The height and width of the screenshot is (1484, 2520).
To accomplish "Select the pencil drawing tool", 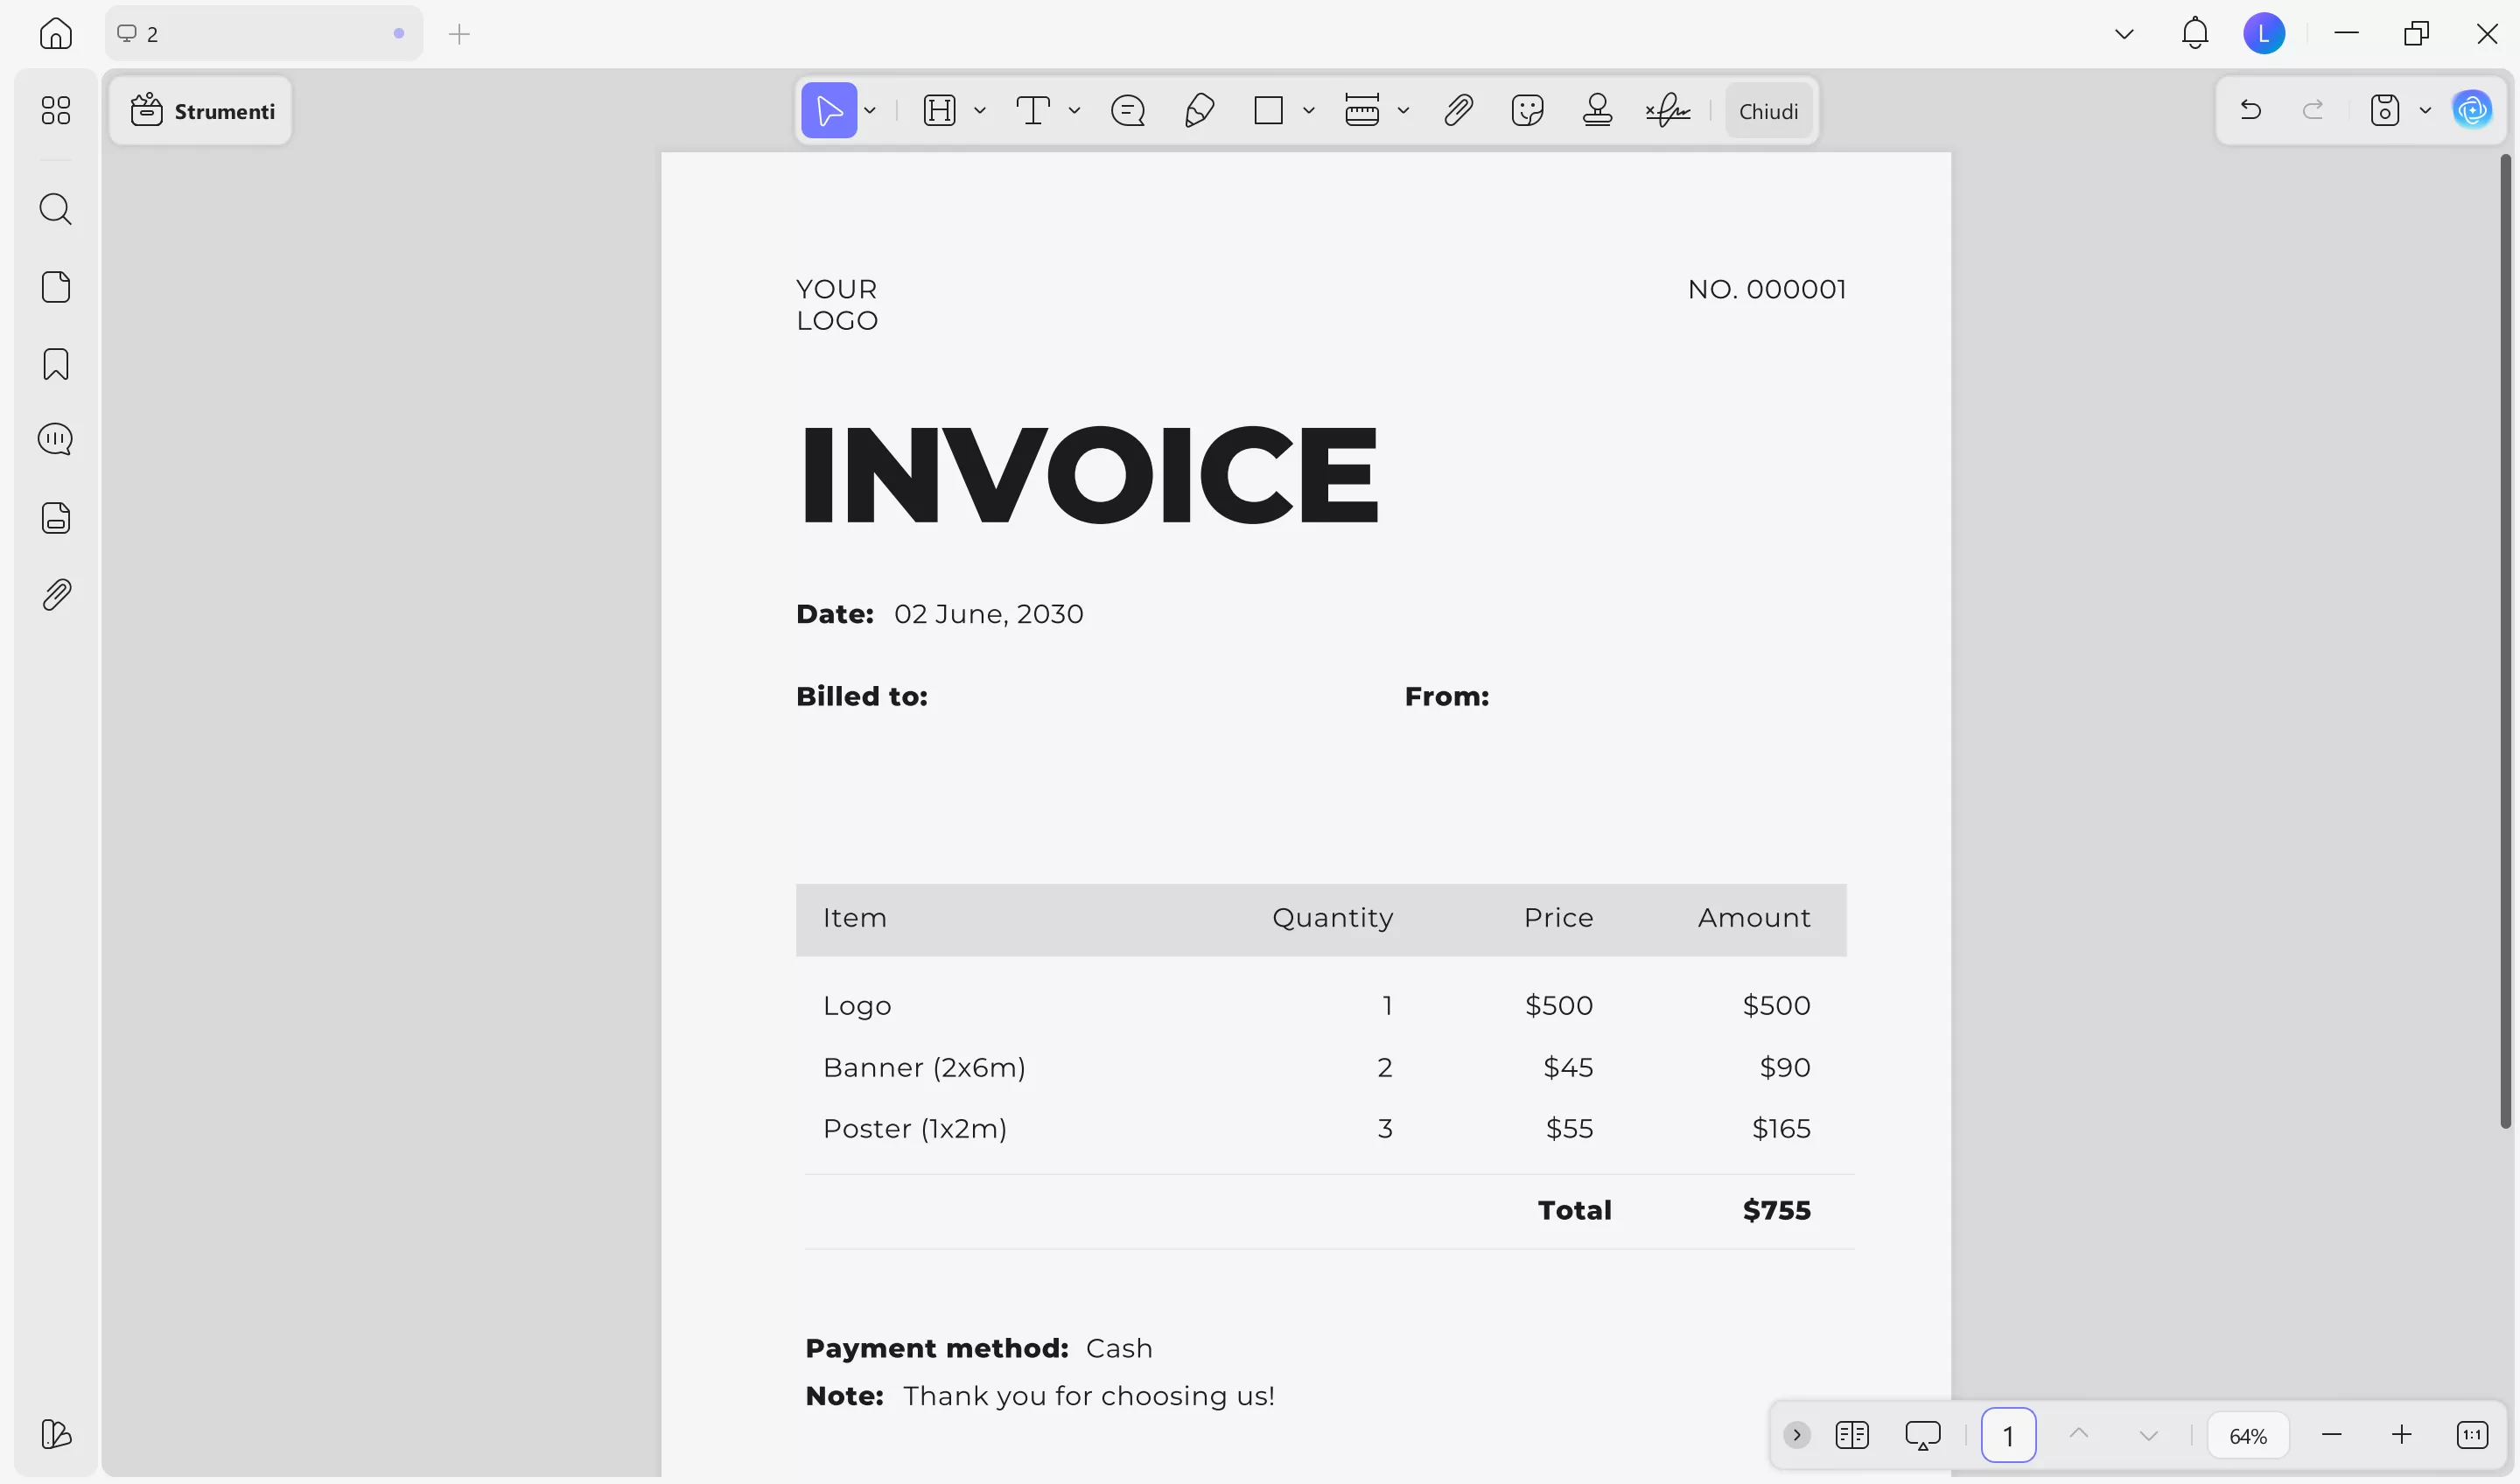I will click(1199, 110).
